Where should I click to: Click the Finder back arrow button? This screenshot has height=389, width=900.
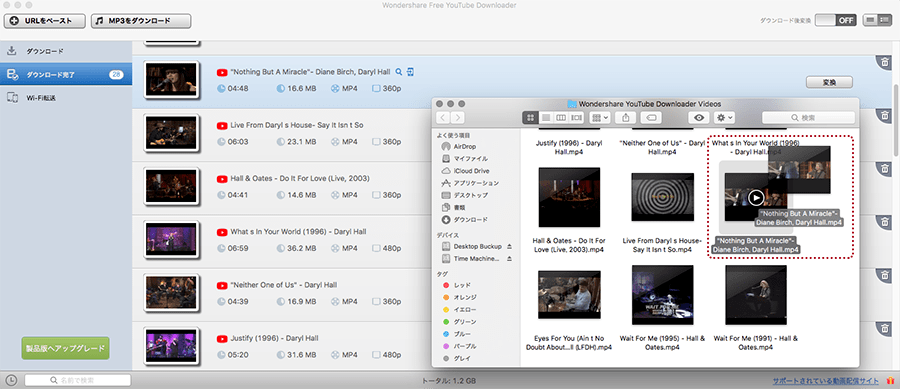pos(444,118)
